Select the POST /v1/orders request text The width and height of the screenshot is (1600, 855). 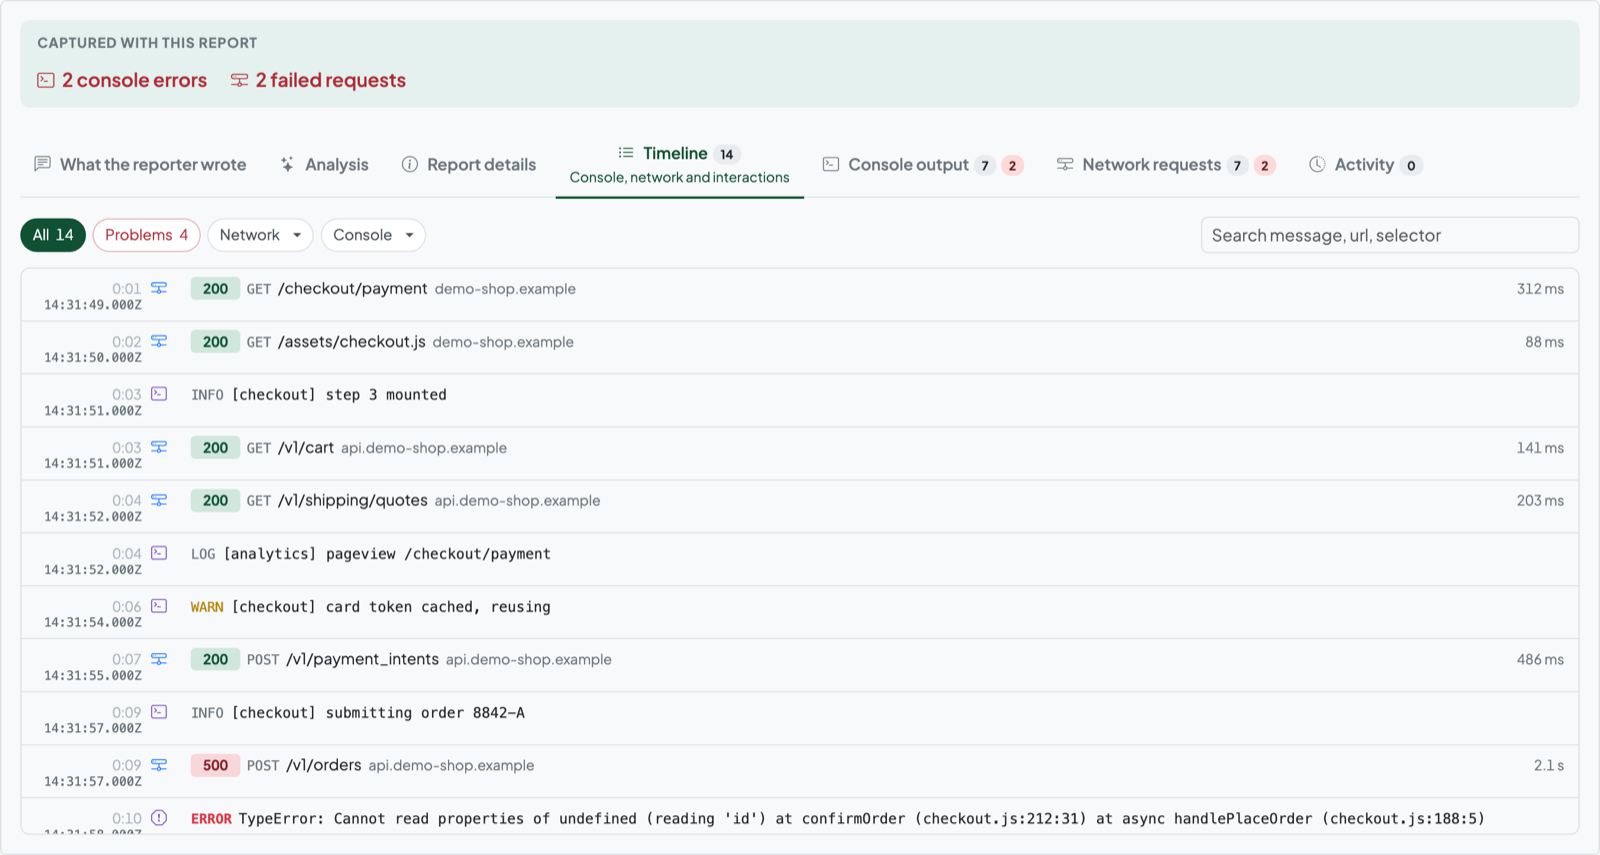click(304, 766)
